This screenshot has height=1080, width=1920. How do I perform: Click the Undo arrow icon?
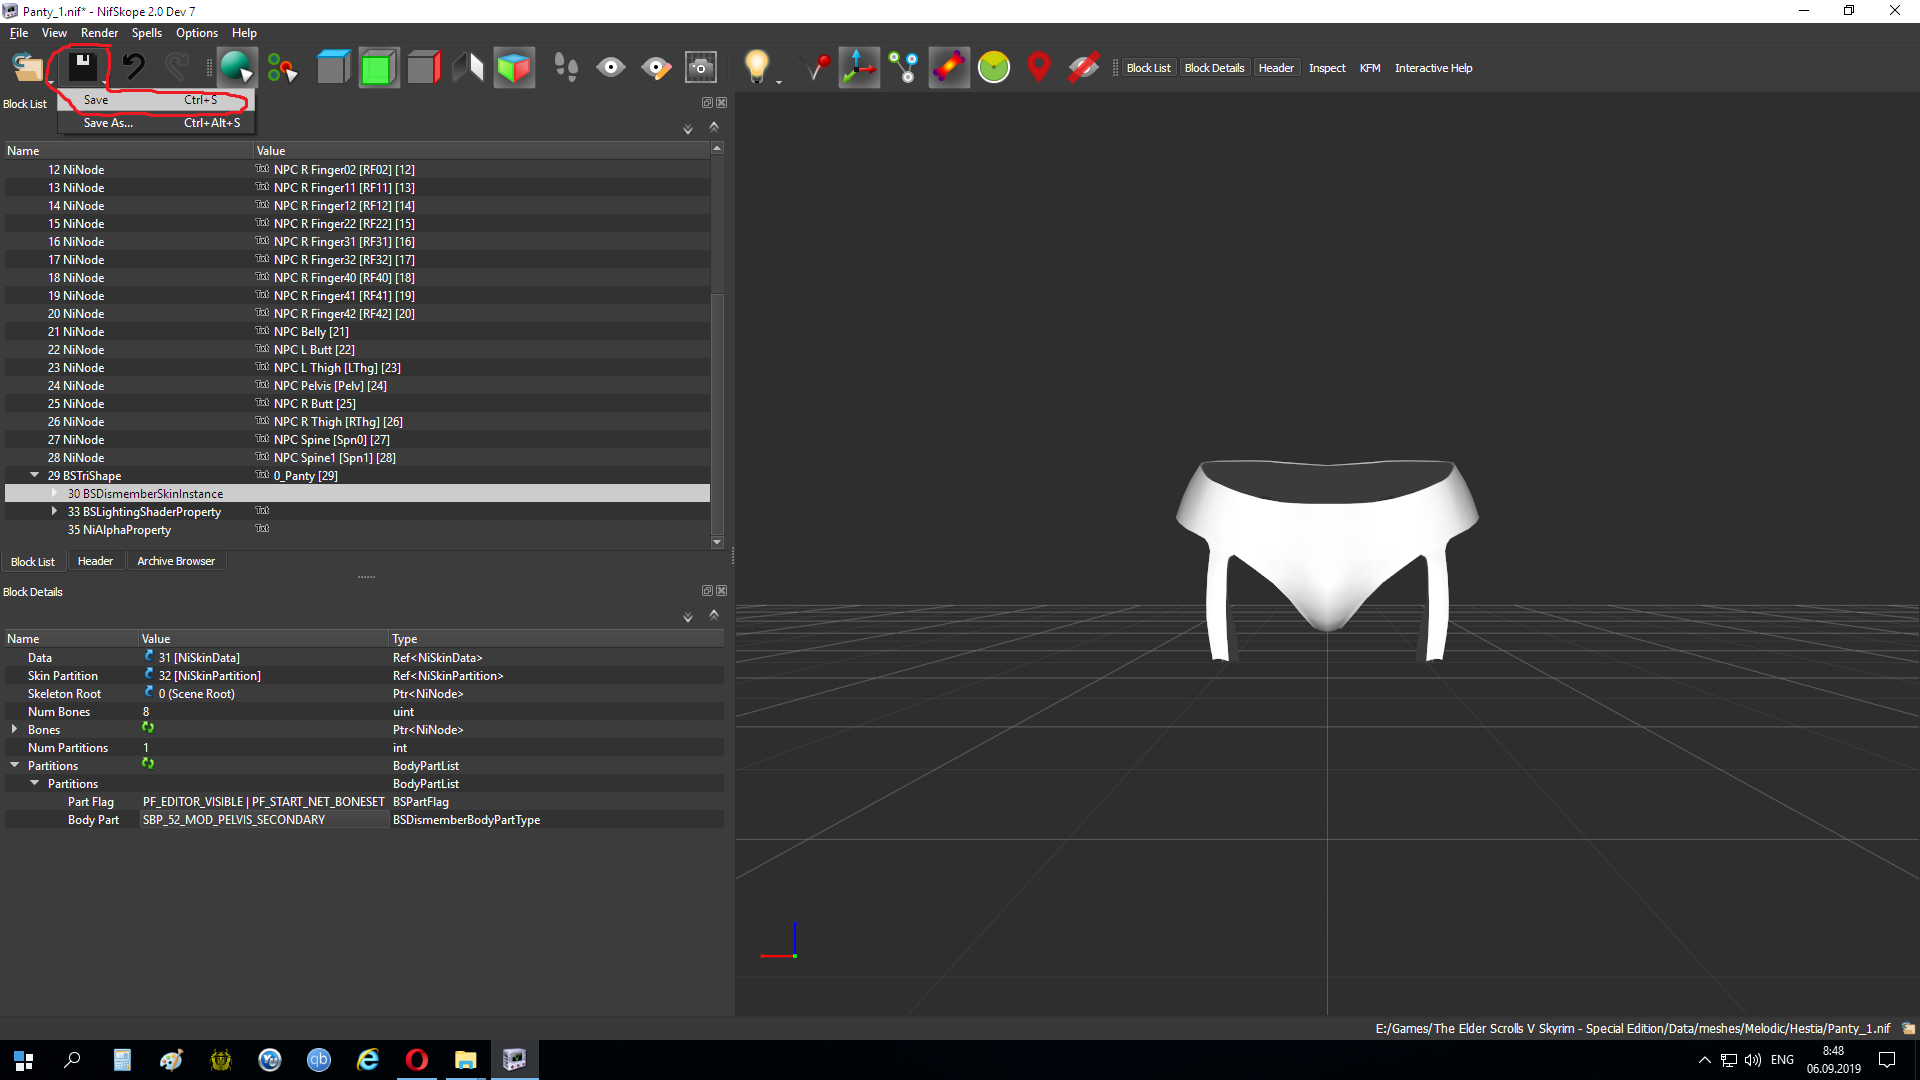click(x=133, y=67)
